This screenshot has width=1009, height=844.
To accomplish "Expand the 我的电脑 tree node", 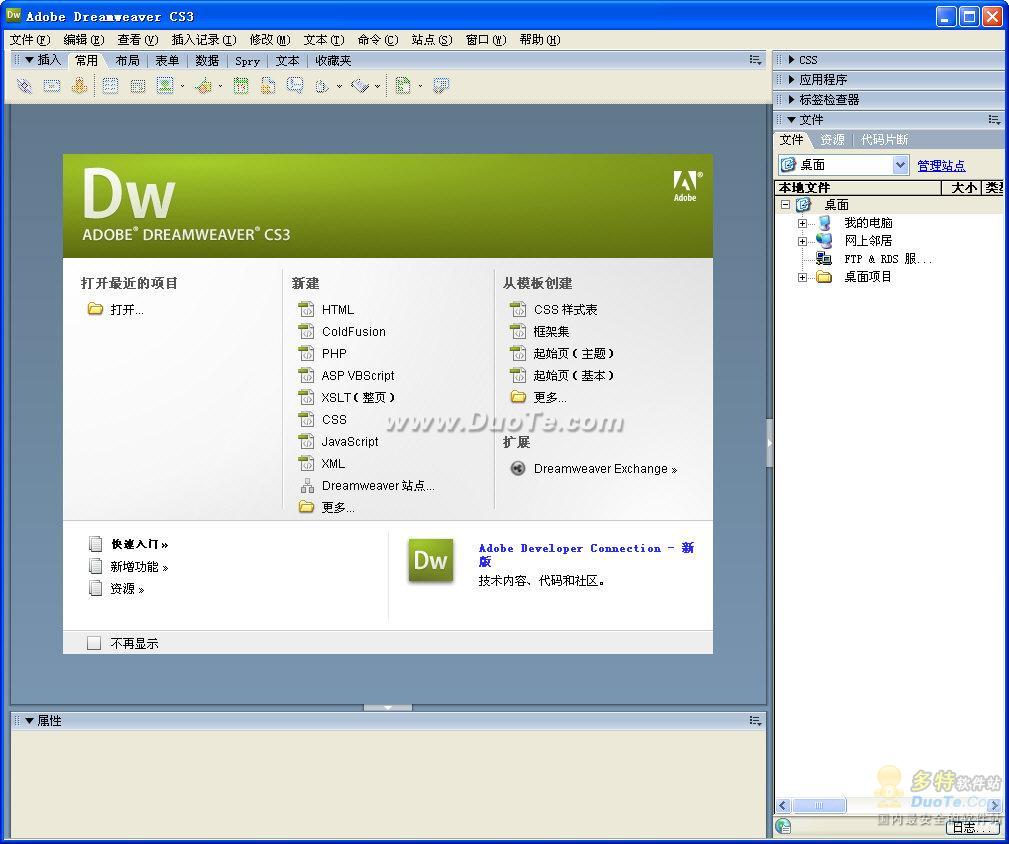I will [x=802, y=223].
